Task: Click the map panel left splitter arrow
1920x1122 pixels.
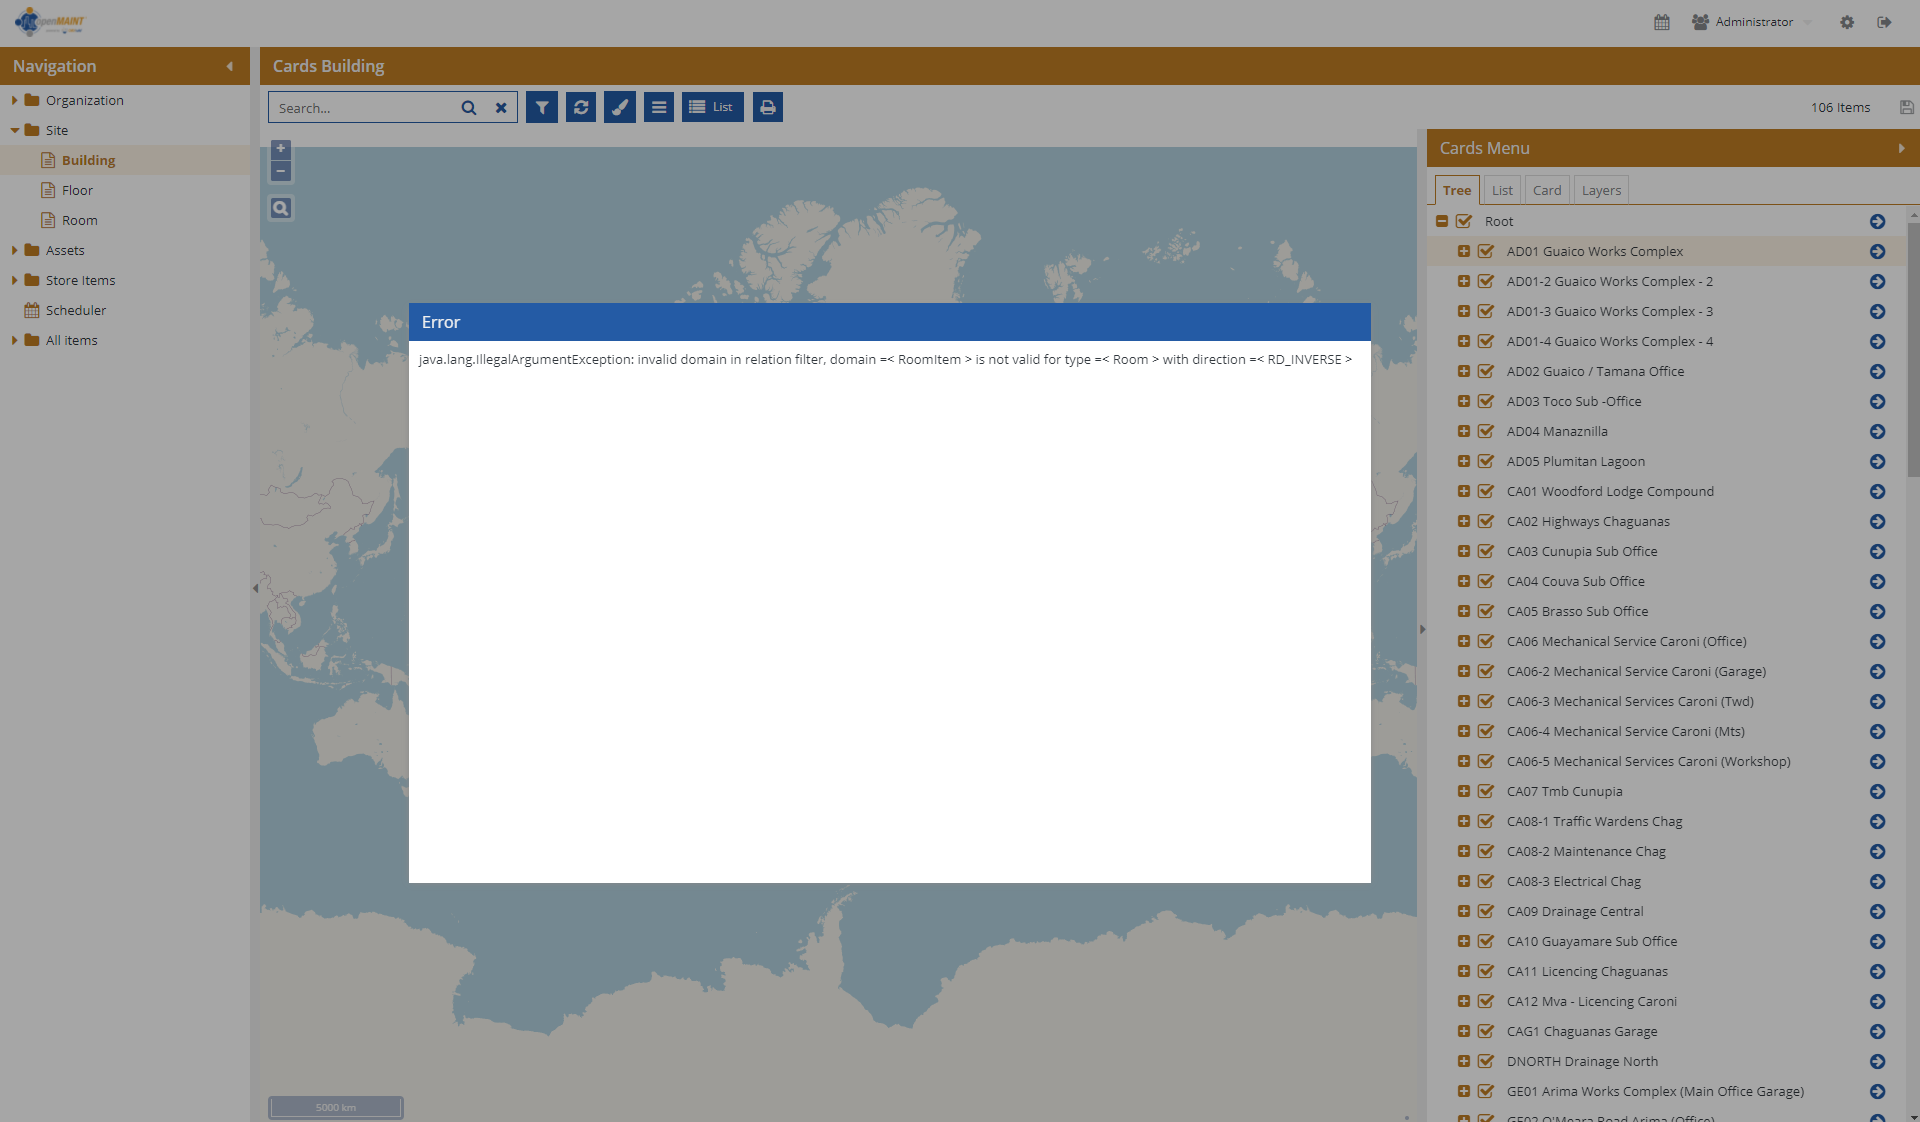Action: pyautogui.click(x=255, y=588)
